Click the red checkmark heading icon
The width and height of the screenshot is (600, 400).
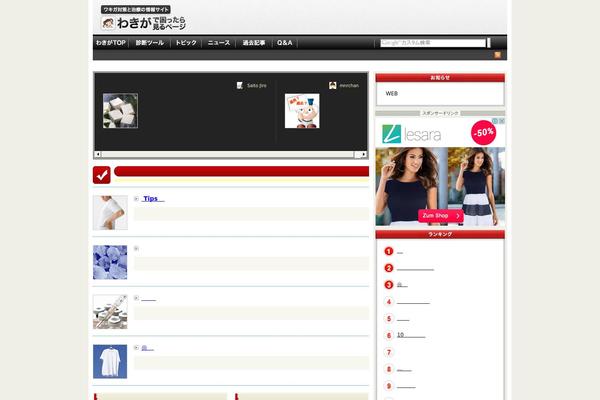click(102, 175)
